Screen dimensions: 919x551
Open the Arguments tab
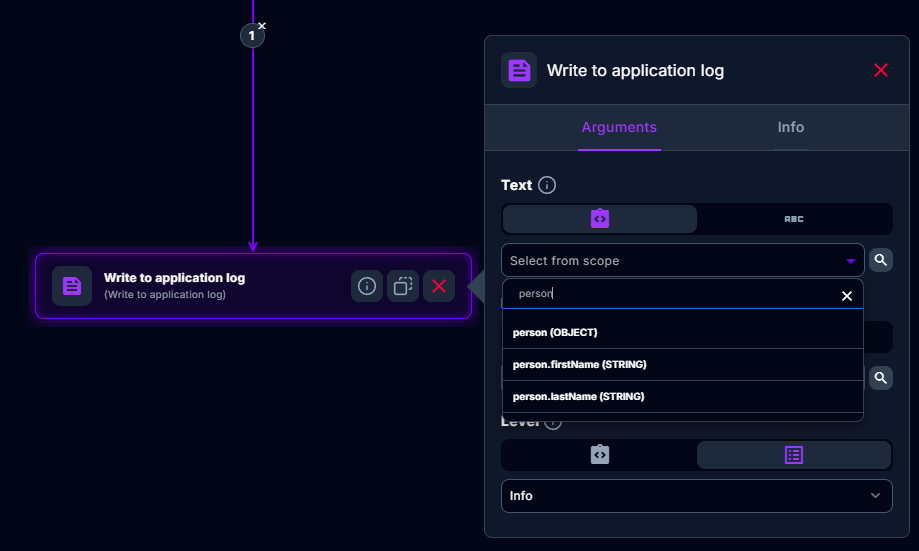tap(619, 127)
